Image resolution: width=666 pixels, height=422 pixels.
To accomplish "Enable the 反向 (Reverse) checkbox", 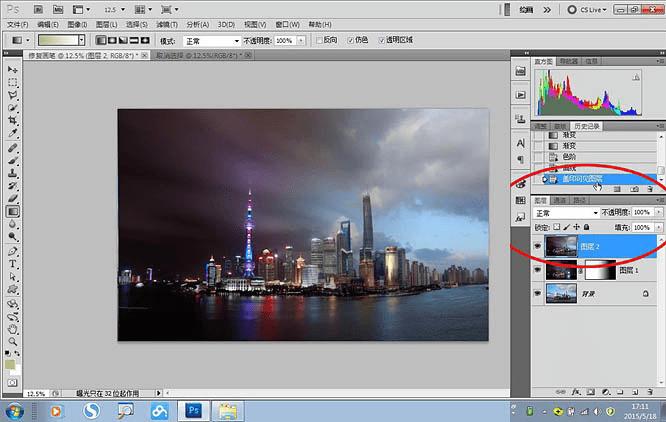I will tap(319, 40).
